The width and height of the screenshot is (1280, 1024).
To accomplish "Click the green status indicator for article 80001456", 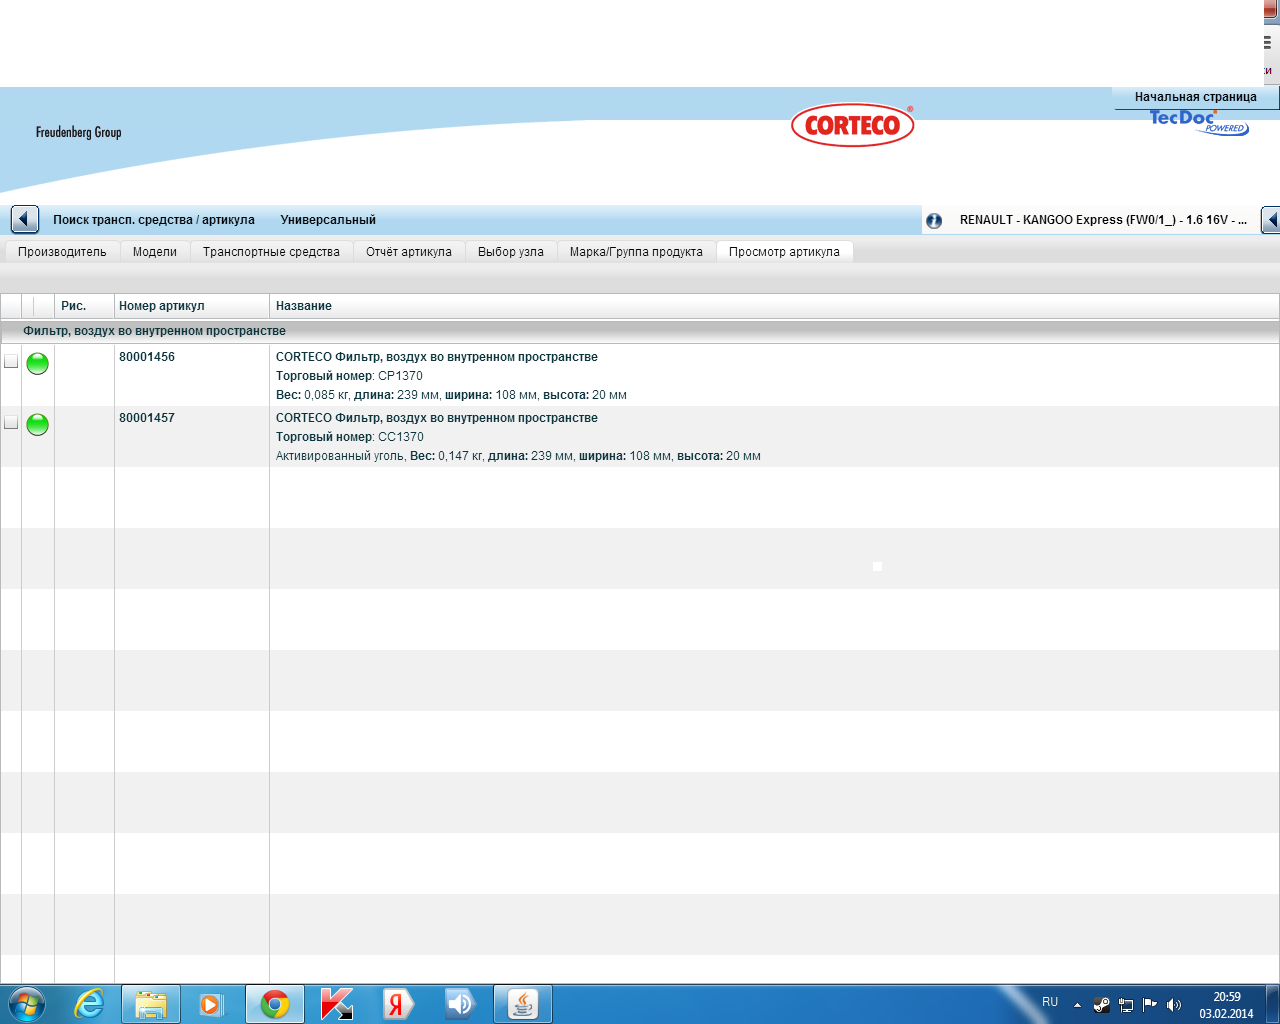I will (x=37, y=364).
